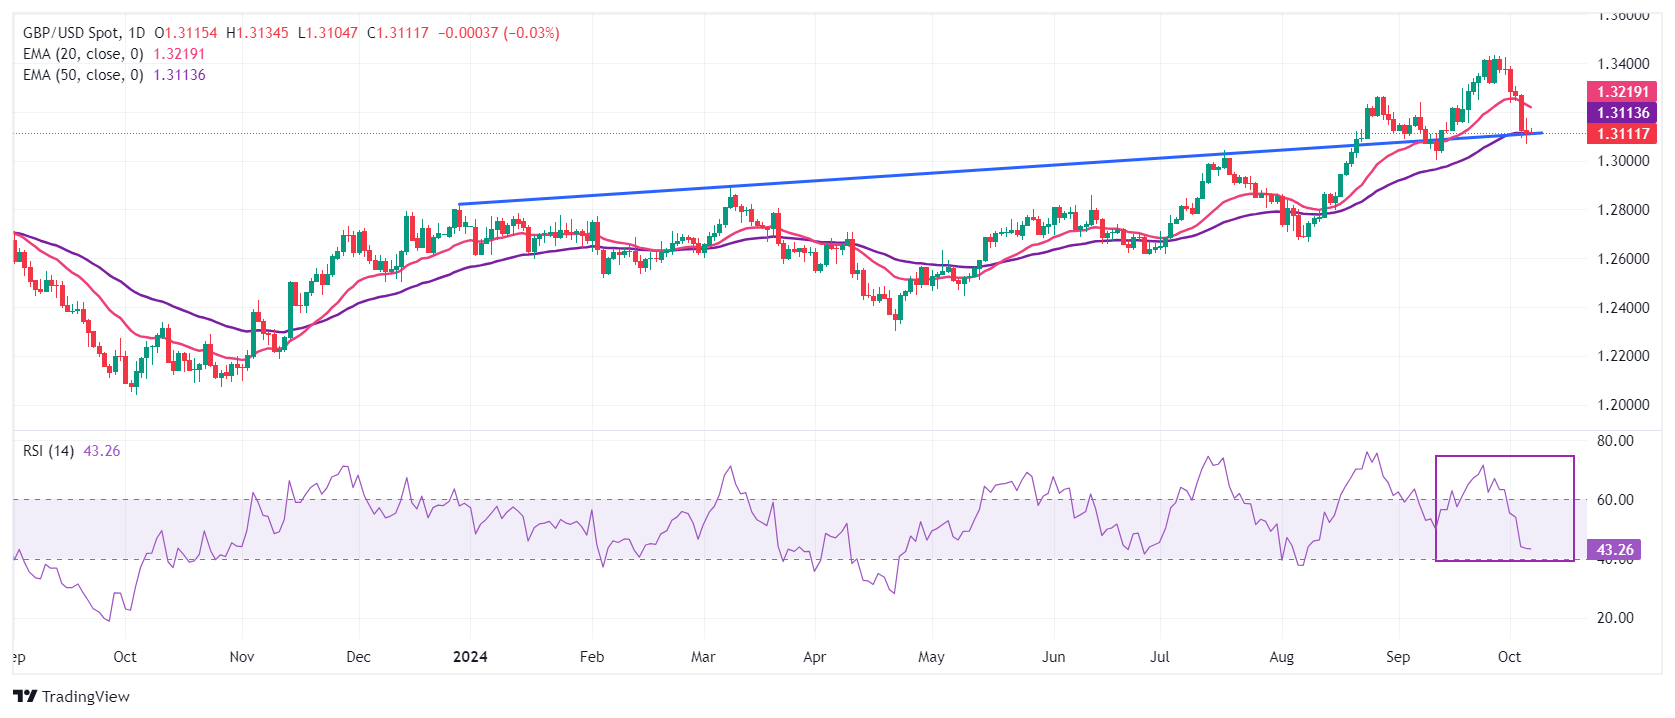Viewport: 1675px width, 718px height.
Task: Click the 1.20000 level on the price axis
Action: 1623,405
